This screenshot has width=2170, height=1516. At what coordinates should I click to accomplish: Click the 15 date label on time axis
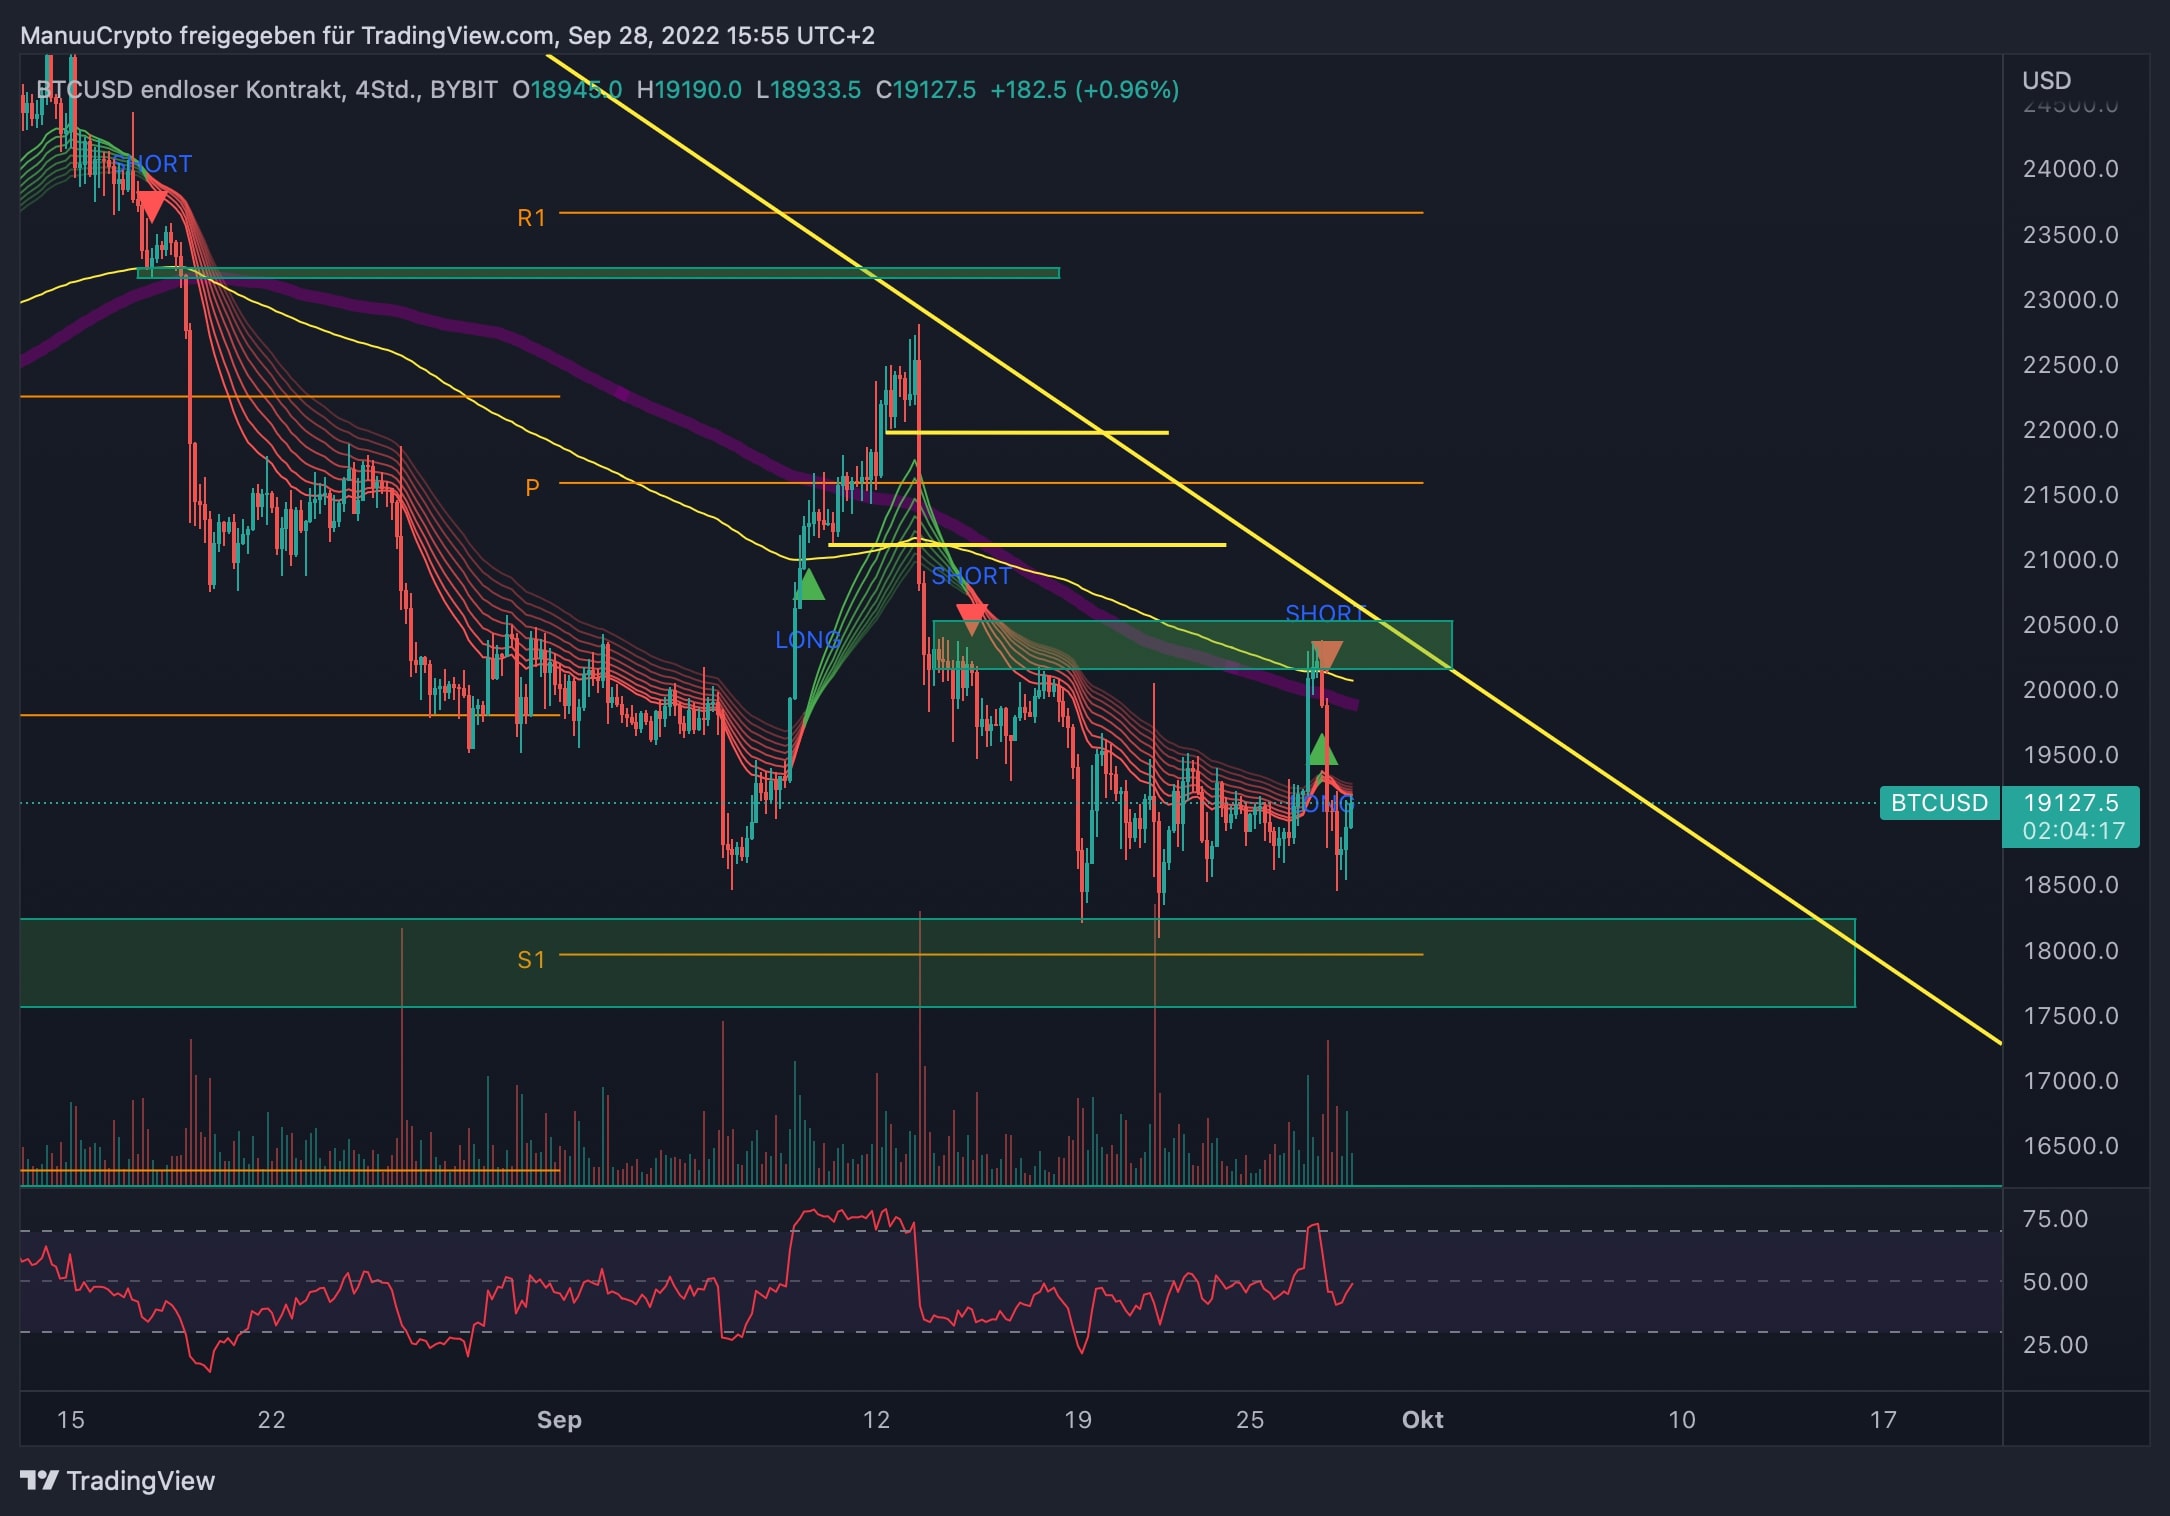pos(71,1420)
